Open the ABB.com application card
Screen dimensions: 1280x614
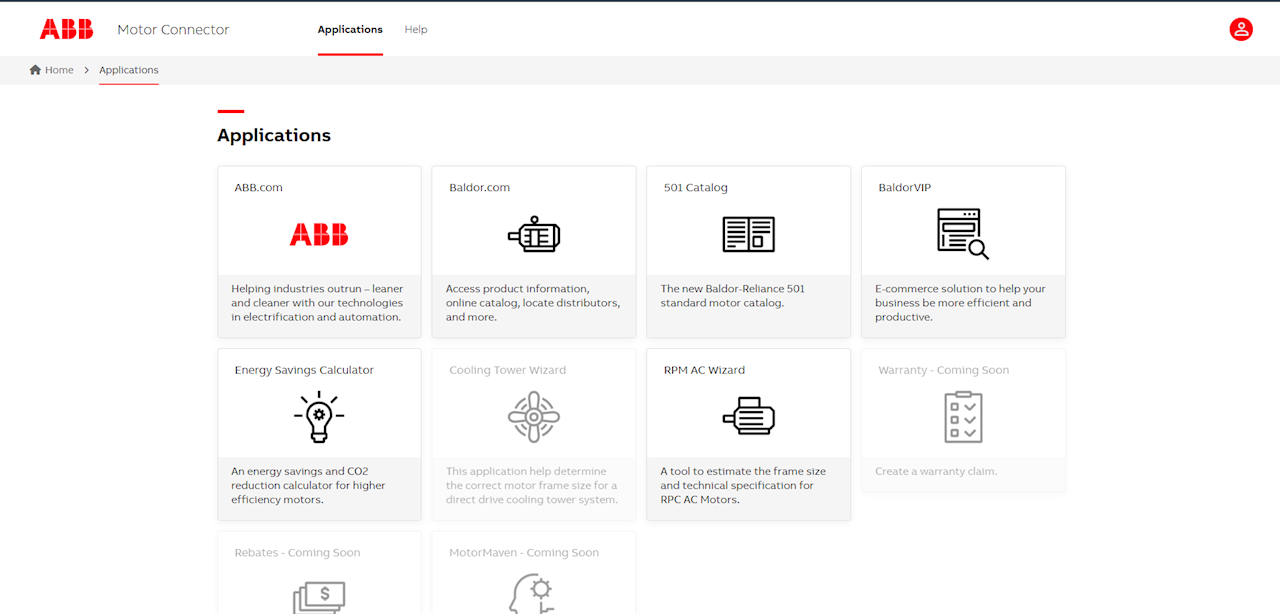coord(319,250)
